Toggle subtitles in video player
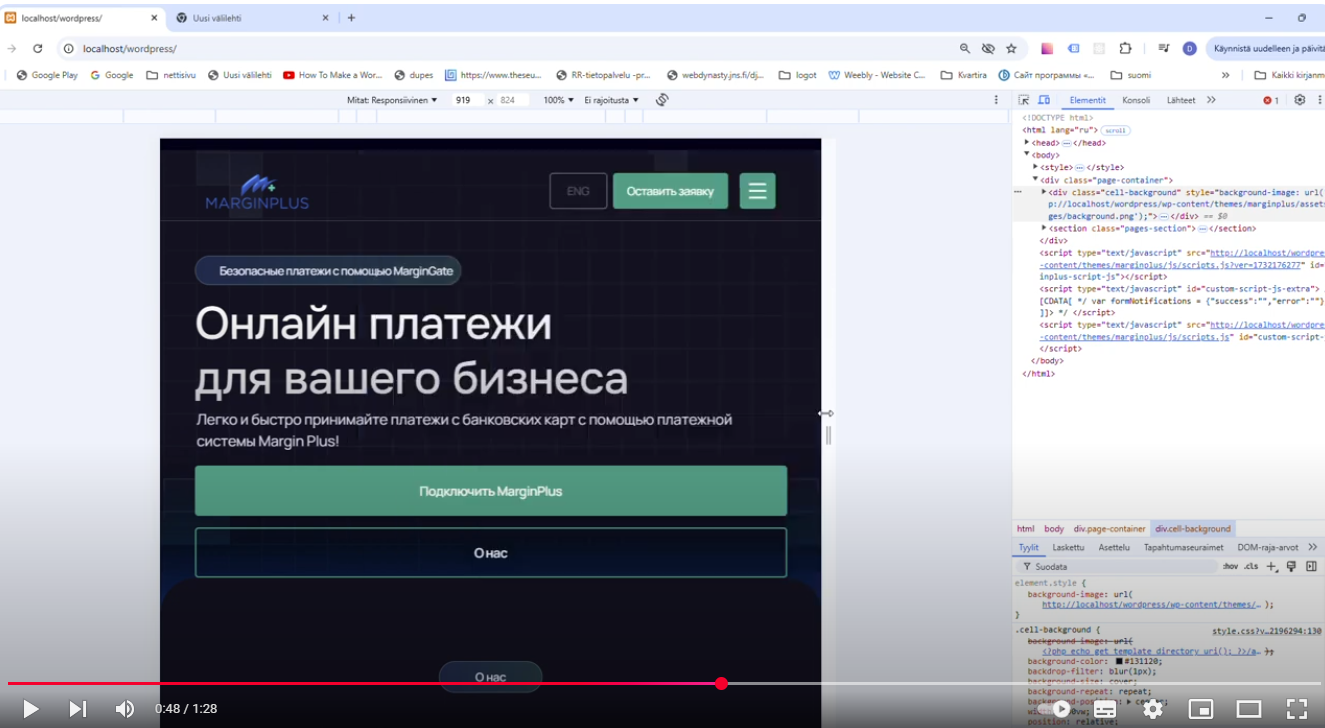Viewport: 1325px width, 728px height. [x=1105, y=709]
